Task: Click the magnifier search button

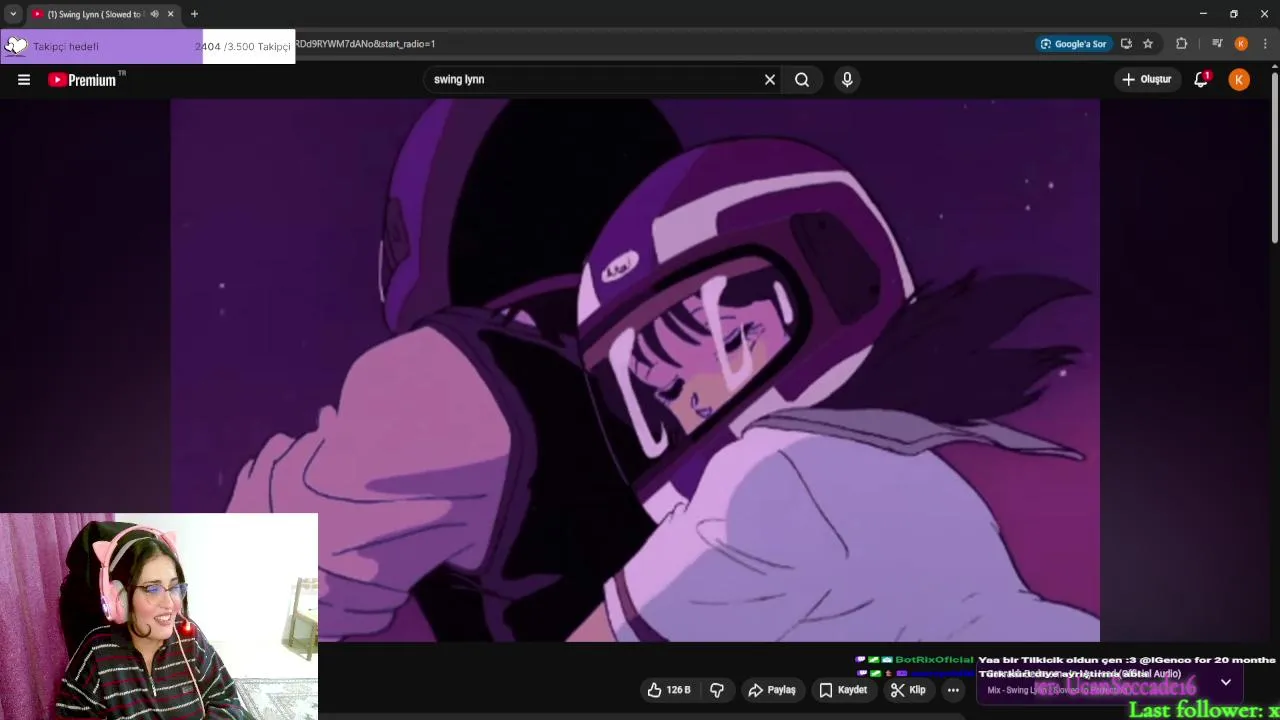Action: pos(802,80)
